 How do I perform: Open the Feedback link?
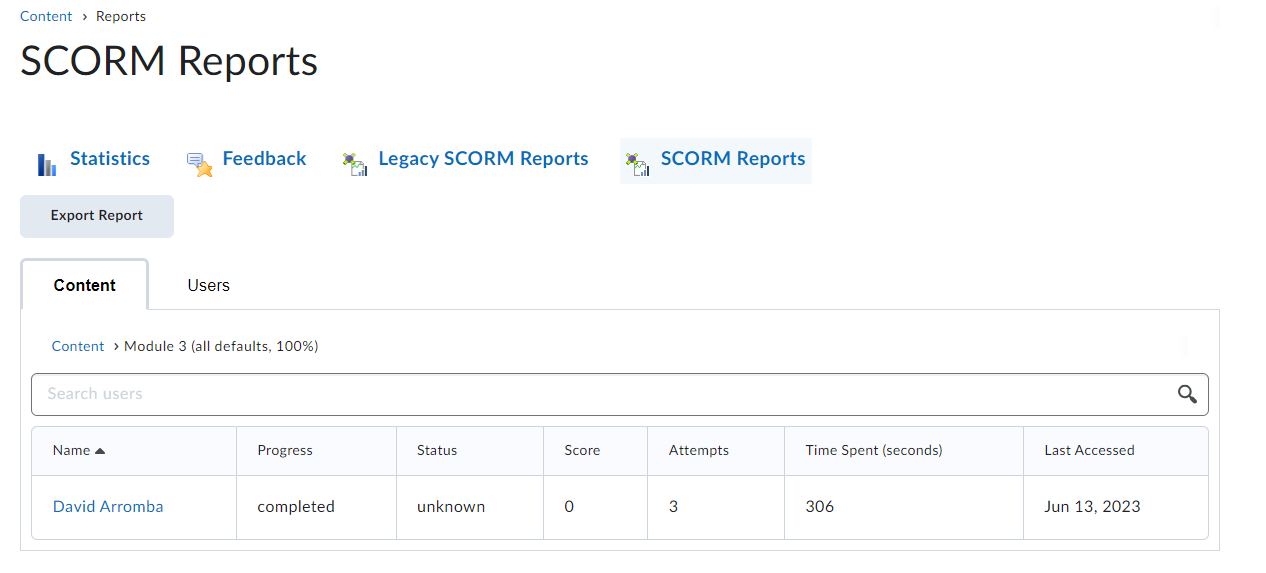pyautogui.click(x=264, y=159)
